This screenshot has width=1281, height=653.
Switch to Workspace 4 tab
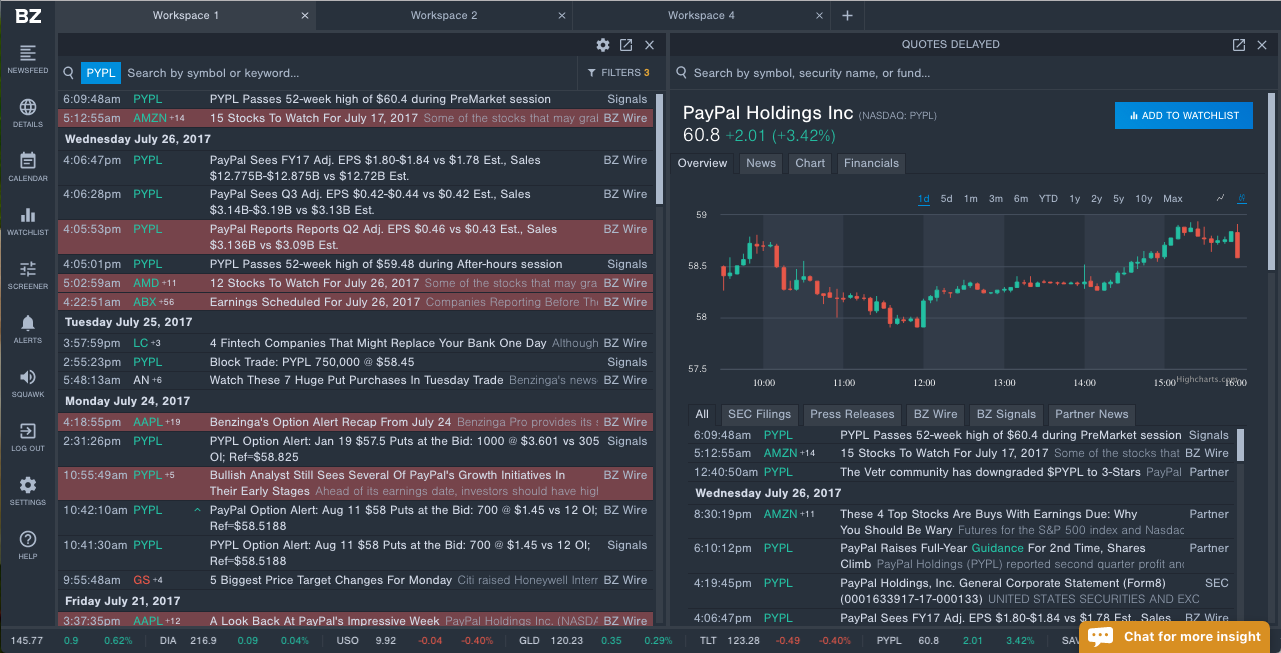(x=701, y=16)
